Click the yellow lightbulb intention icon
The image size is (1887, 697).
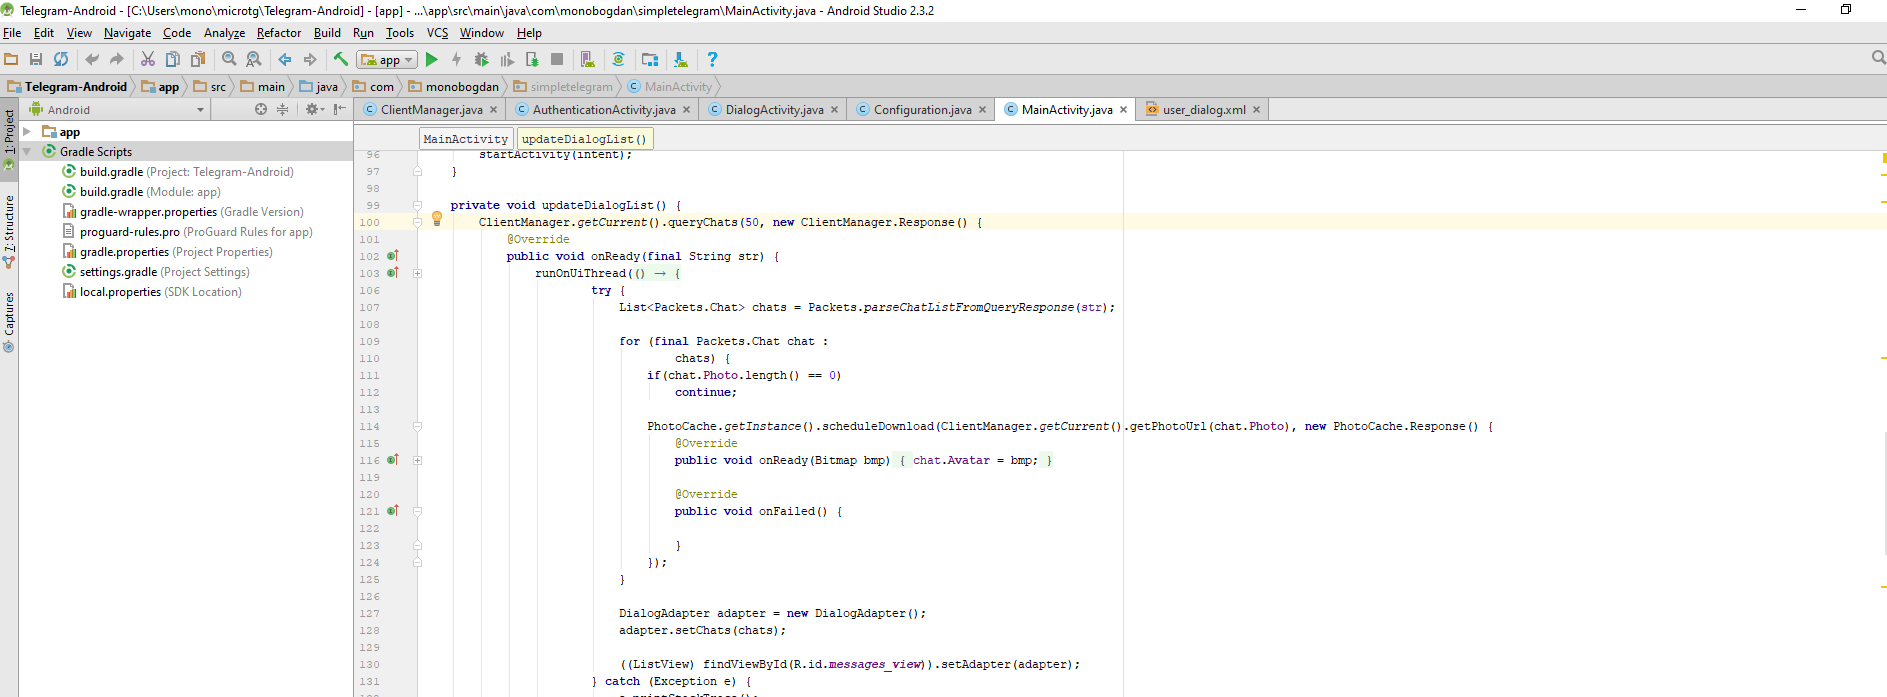point(437,219)
